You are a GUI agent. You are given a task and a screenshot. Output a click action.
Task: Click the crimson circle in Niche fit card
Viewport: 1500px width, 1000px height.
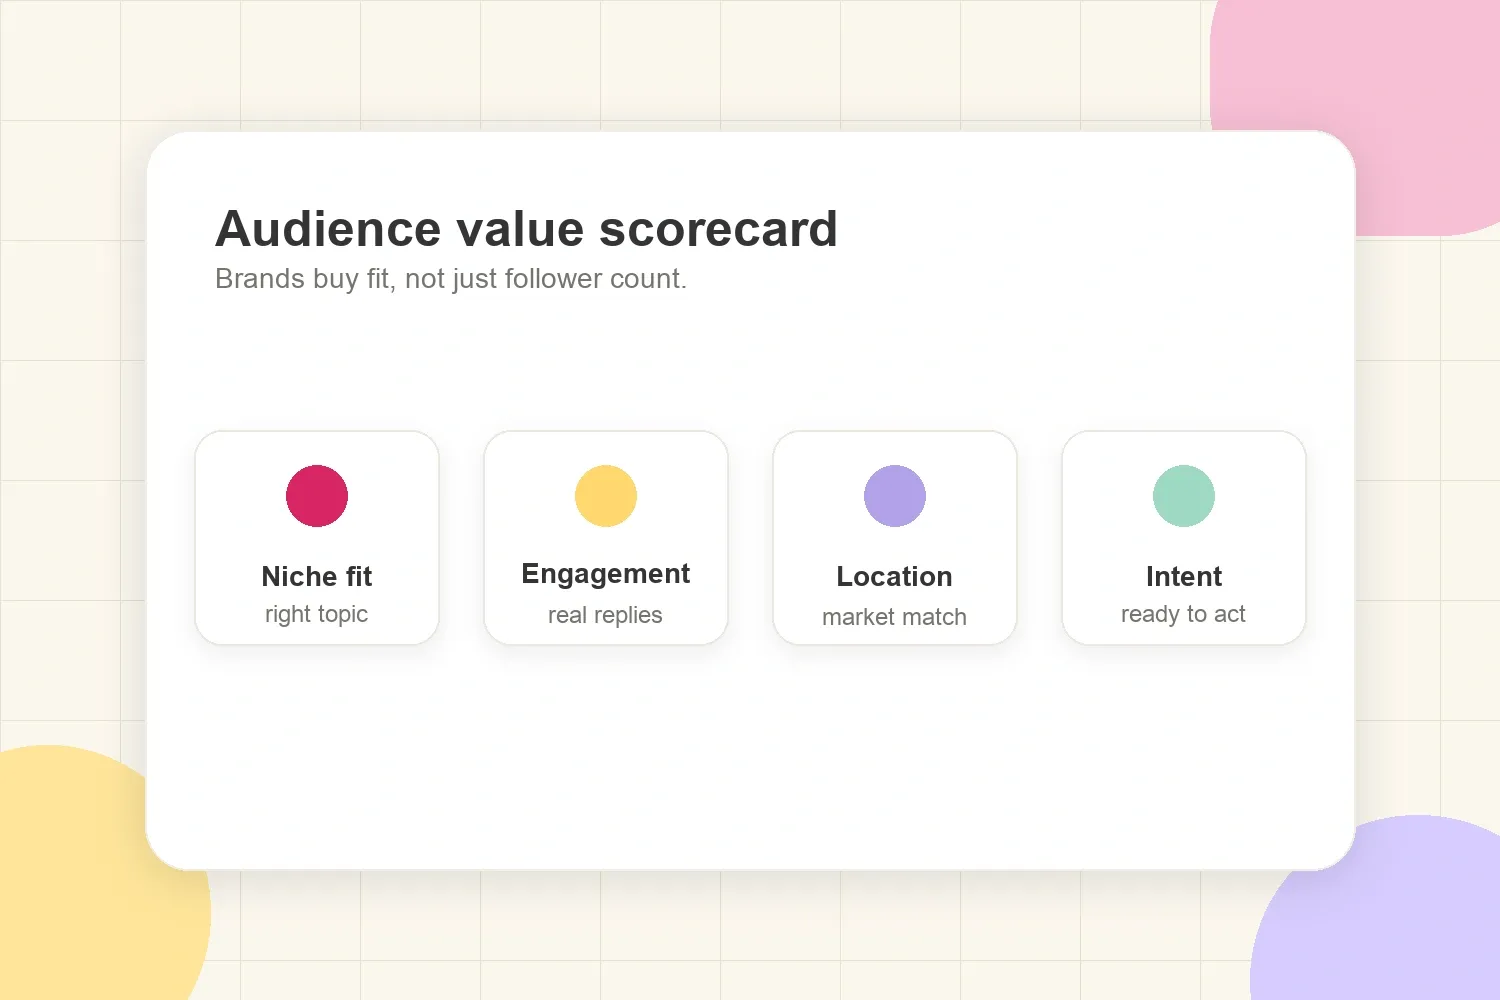317,496
